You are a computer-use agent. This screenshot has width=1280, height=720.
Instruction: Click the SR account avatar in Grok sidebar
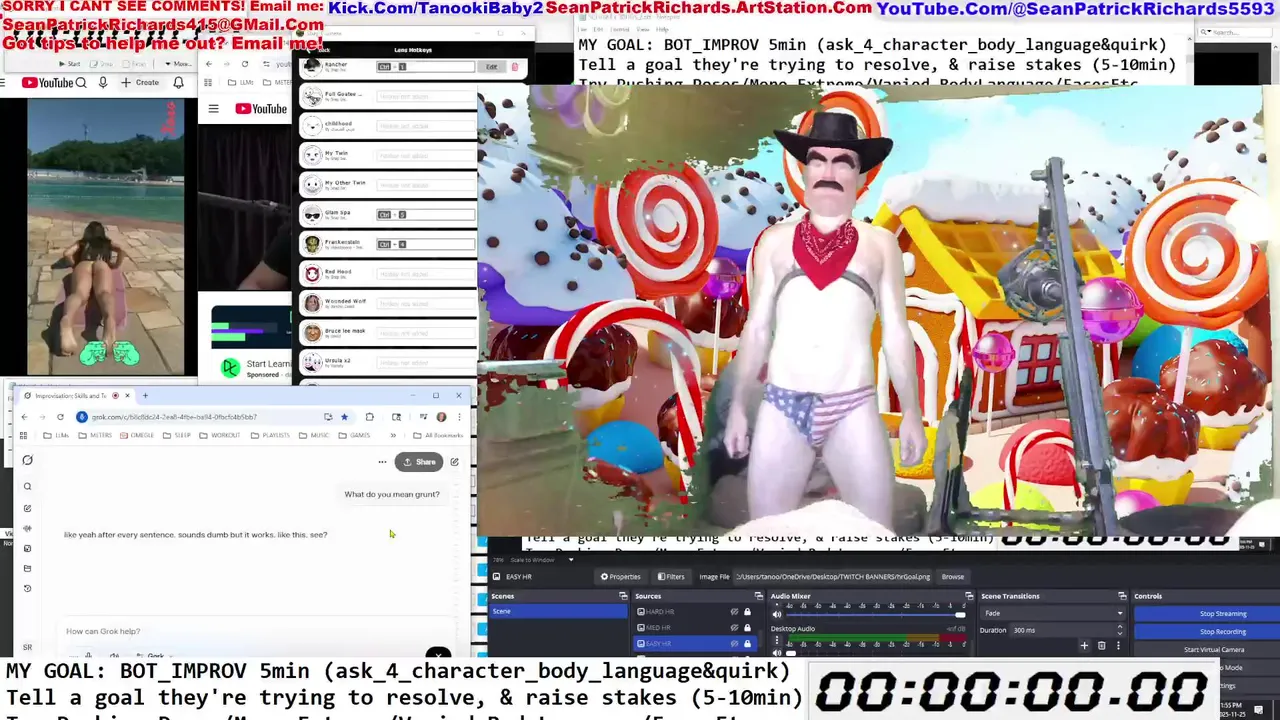click(27, 647)
